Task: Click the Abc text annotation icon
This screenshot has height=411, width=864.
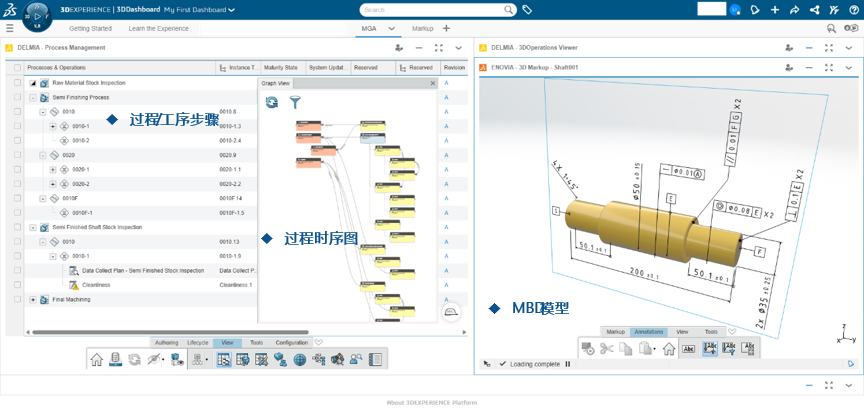Action: (688, 348)
